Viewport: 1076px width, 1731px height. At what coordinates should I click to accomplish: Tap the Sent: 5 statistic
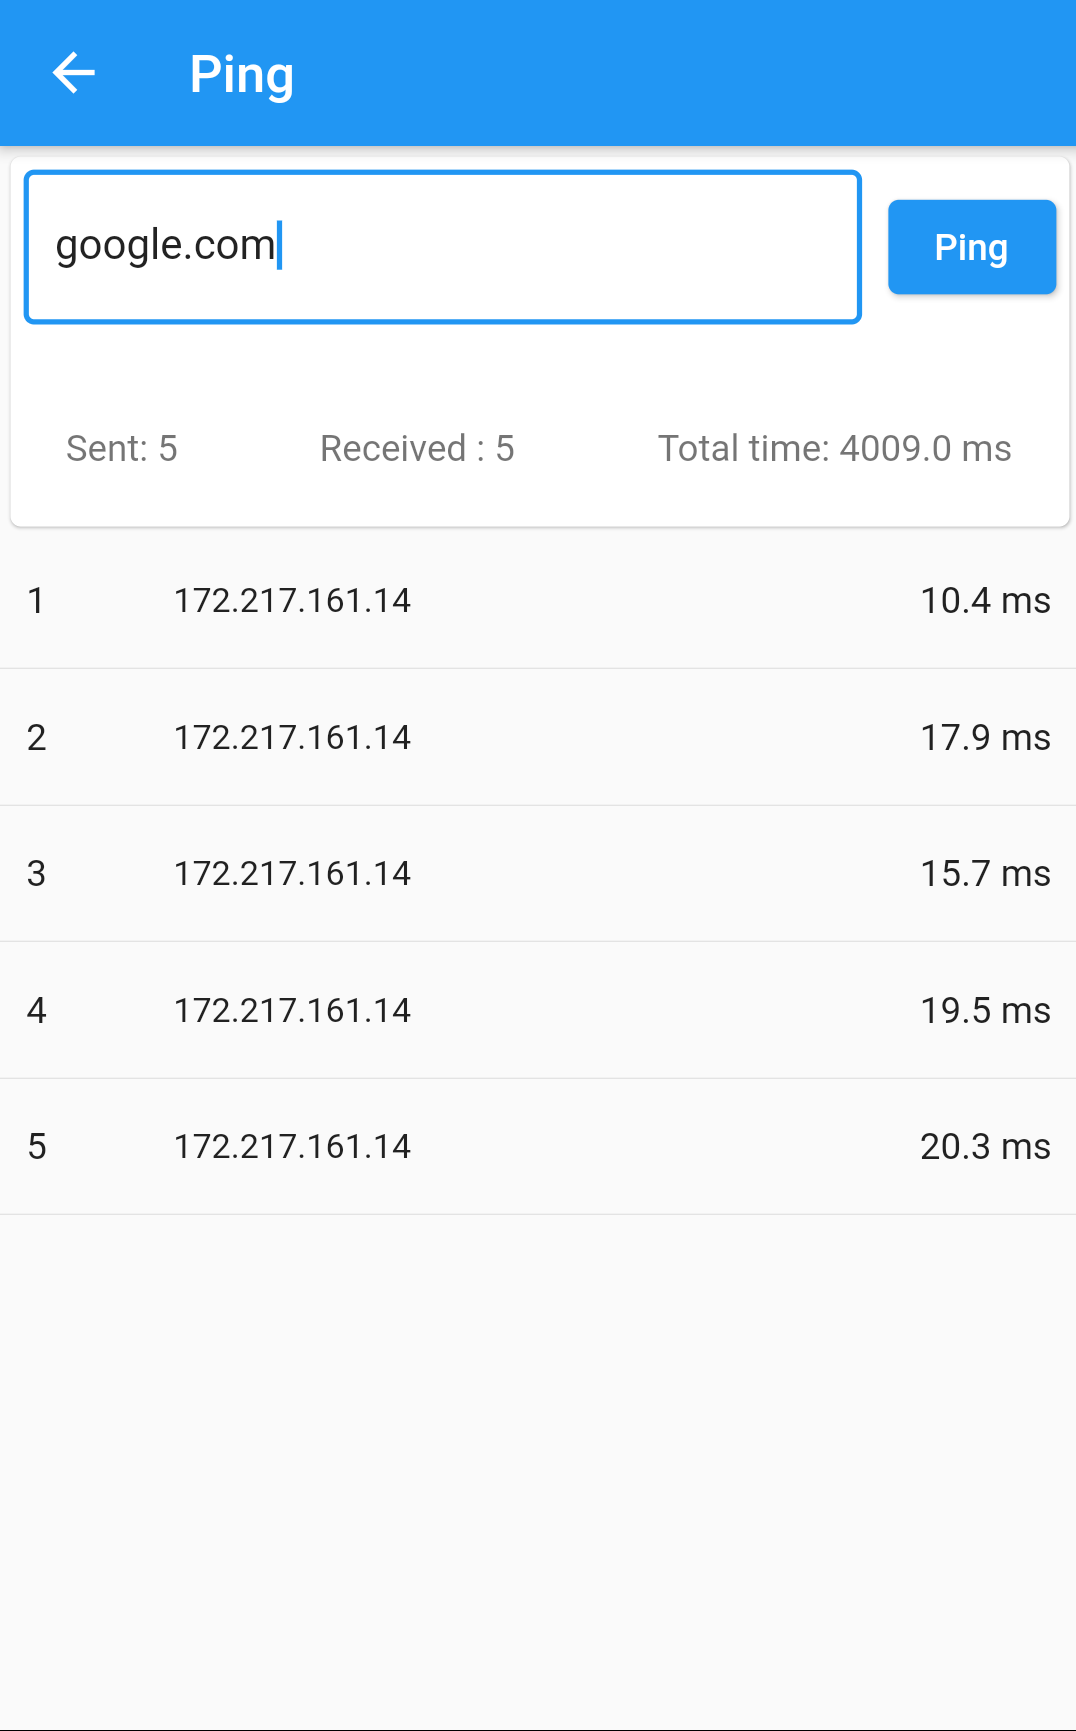tap(122, 449)
